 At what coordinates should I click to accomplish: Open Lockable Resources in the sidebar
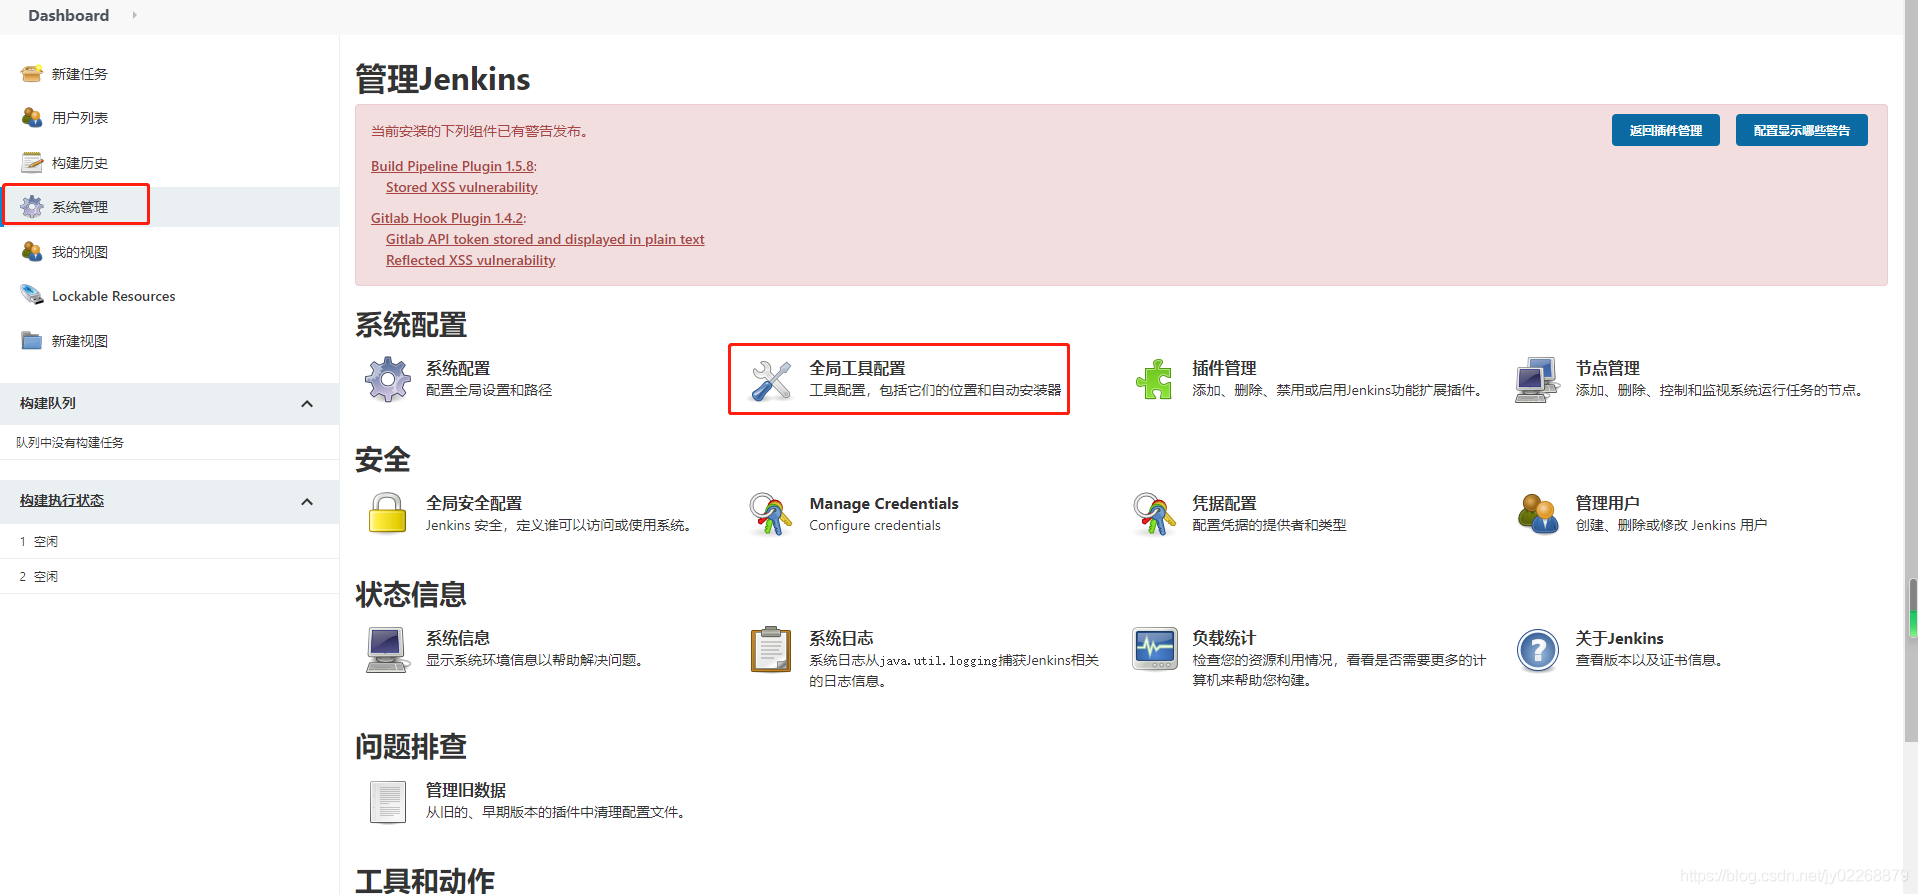[114, 296]
